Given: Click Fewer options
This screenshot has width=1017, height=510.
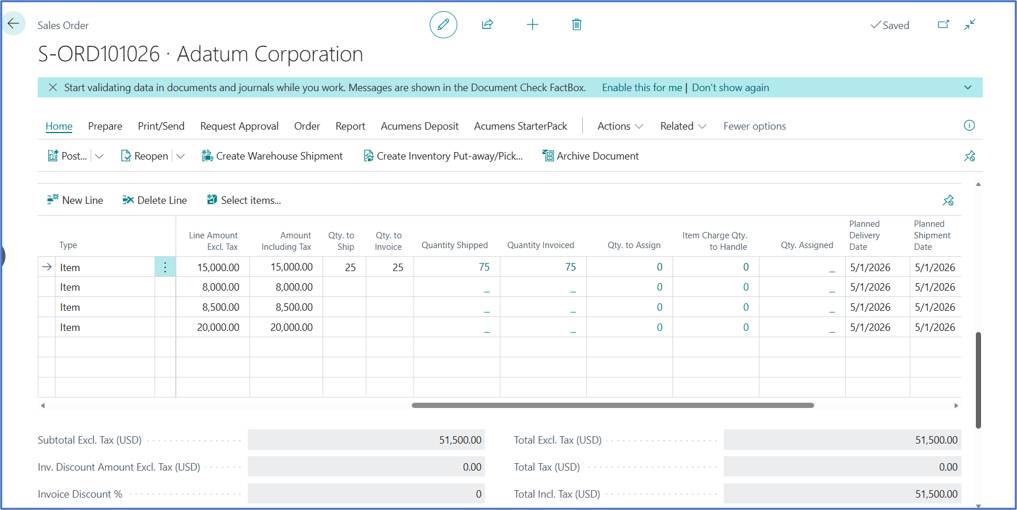Looking at the screenshot, I should (754, 126).
